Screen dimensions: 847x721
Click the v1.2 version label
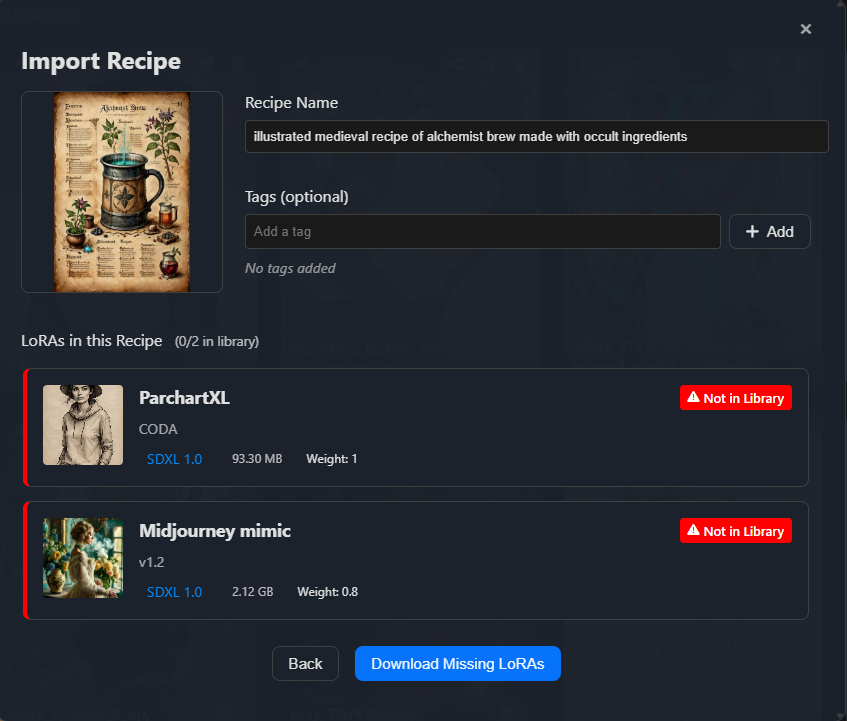[x=151, y=562]
